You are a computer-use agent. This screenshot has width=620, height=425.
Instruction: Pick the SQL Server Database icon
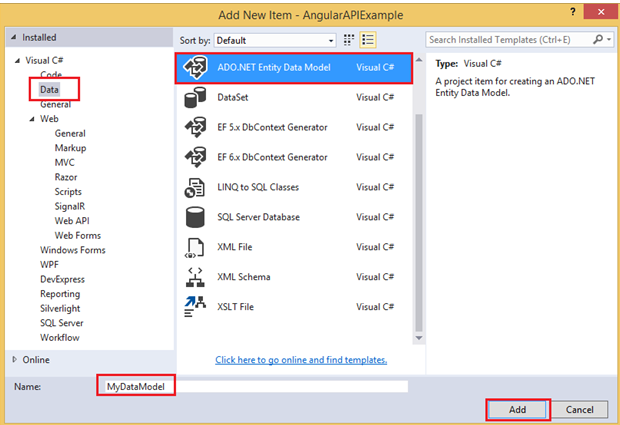pos(195,217)
